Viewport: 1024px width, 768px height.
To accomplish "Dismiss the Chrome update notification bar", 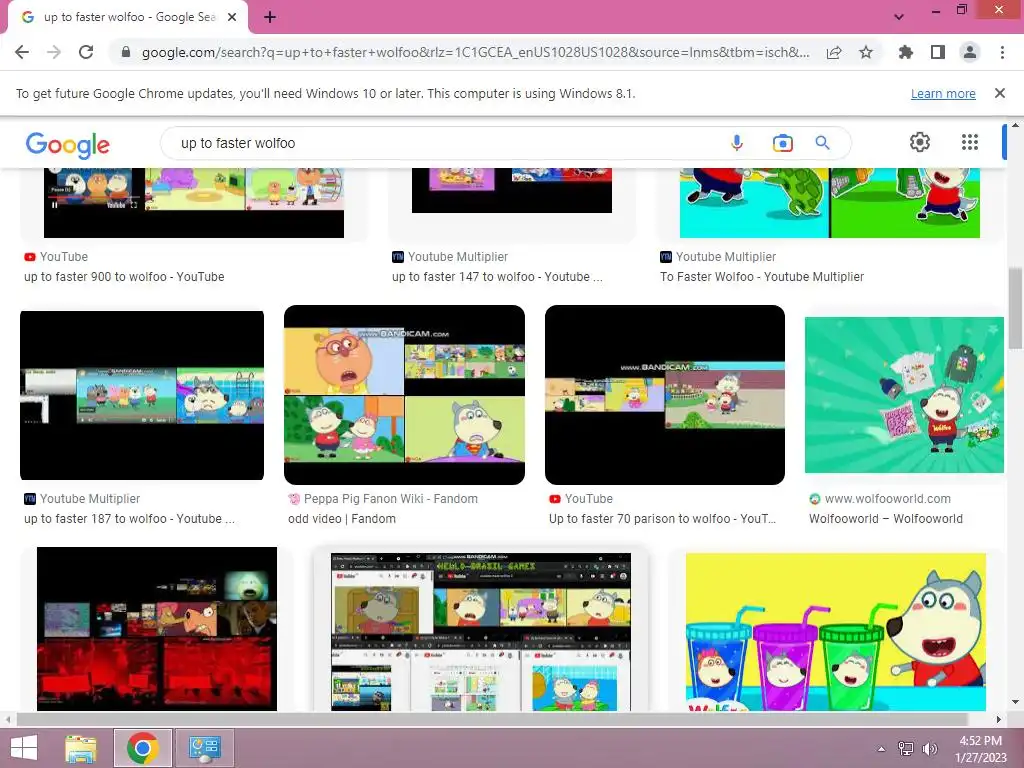I will pyautogui.click(x=1000, y=93).
